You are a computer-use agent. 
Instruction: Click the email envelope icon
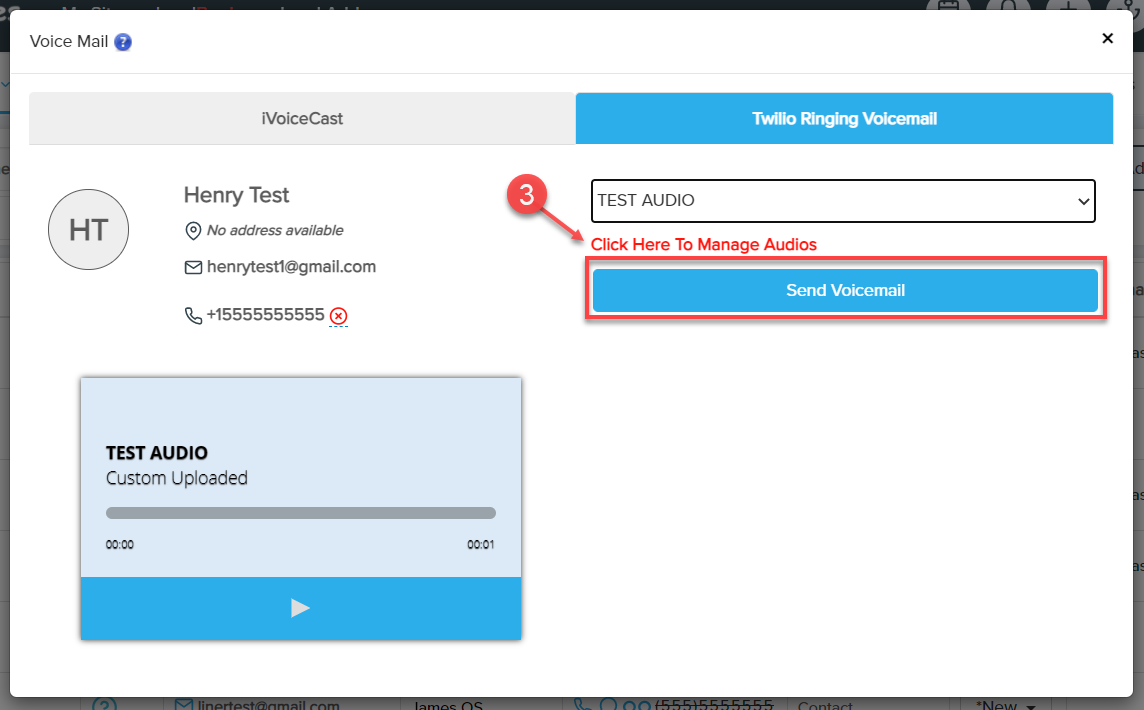[193, 268]
